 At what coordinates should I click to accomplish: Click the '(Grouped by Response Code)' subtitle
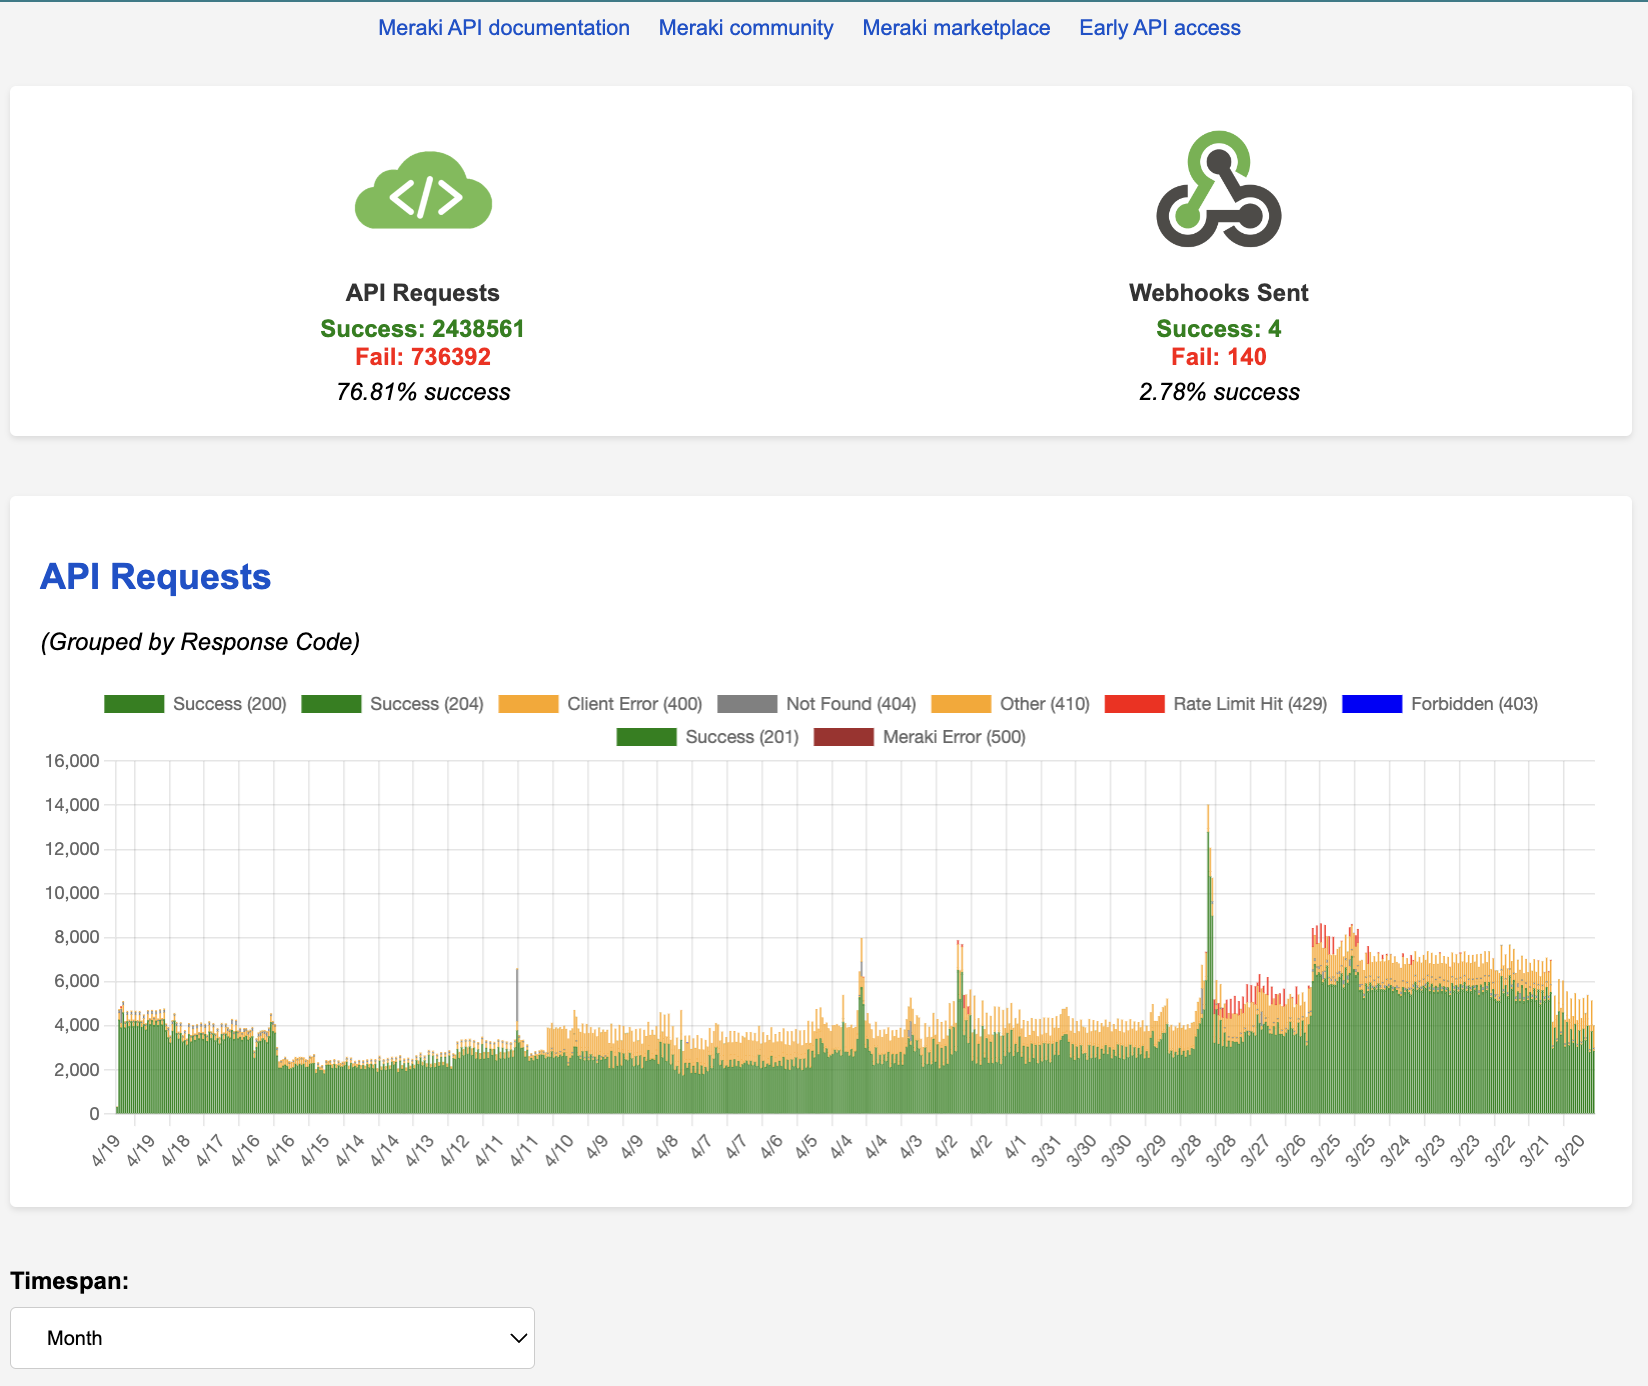(200, 642)
